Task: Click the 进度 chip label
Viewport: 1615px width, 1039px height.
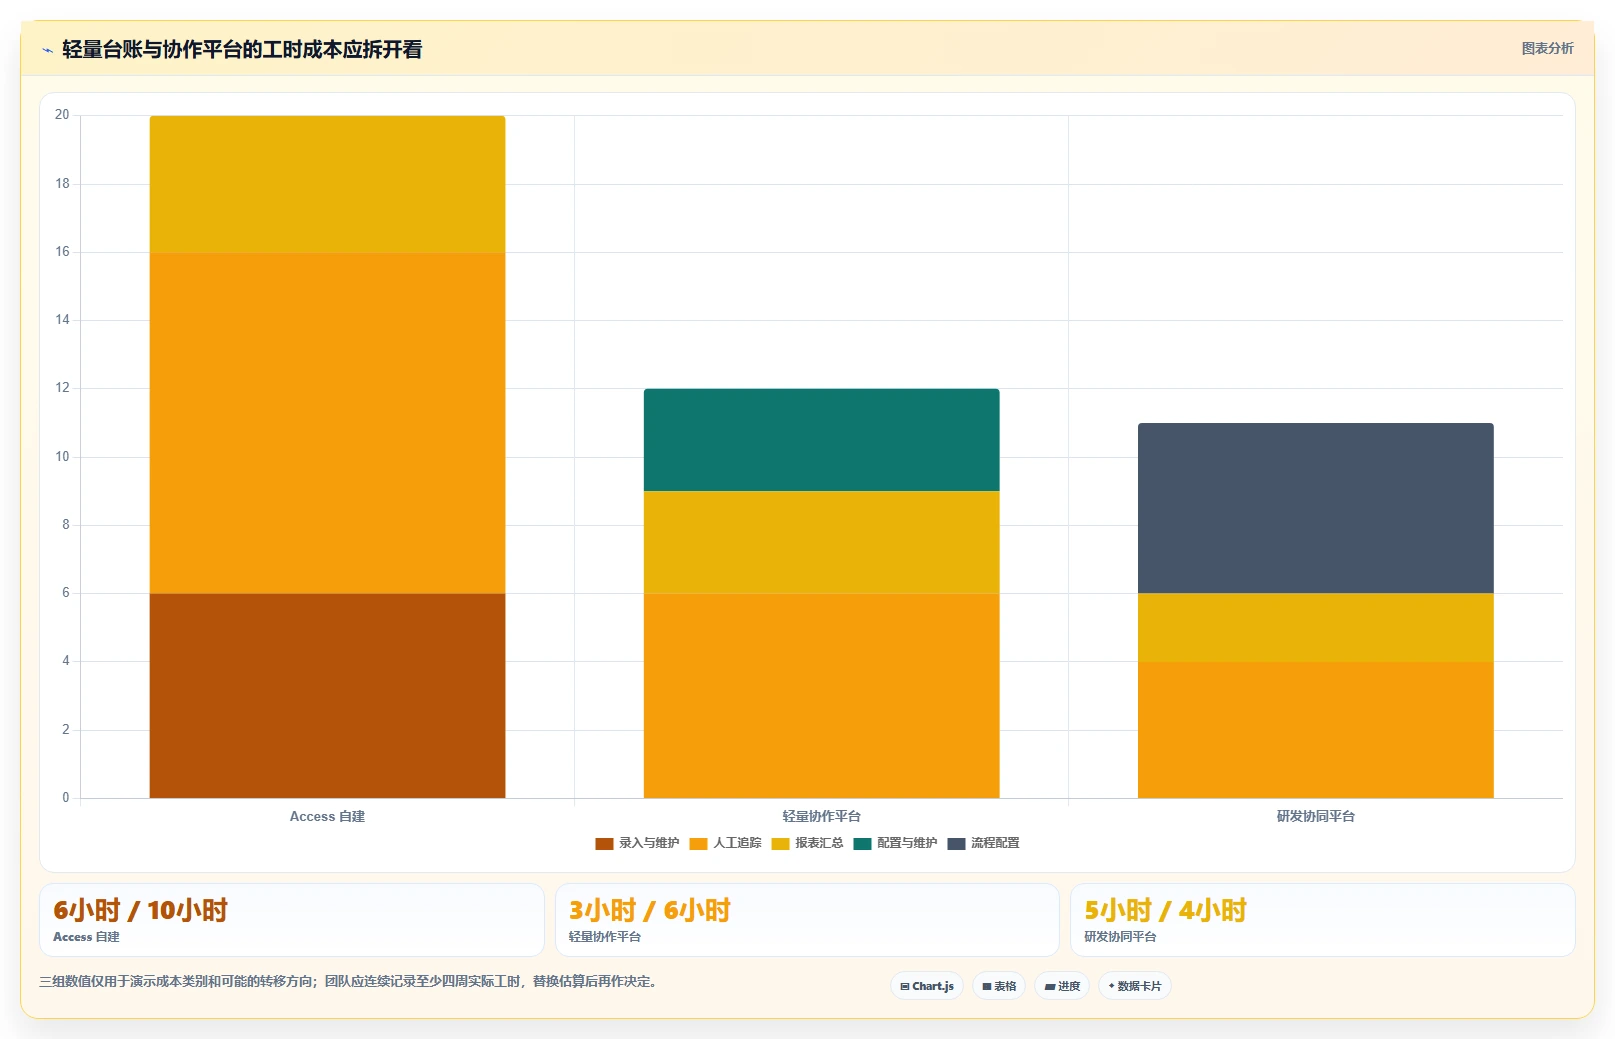Action: point(1069,986)
